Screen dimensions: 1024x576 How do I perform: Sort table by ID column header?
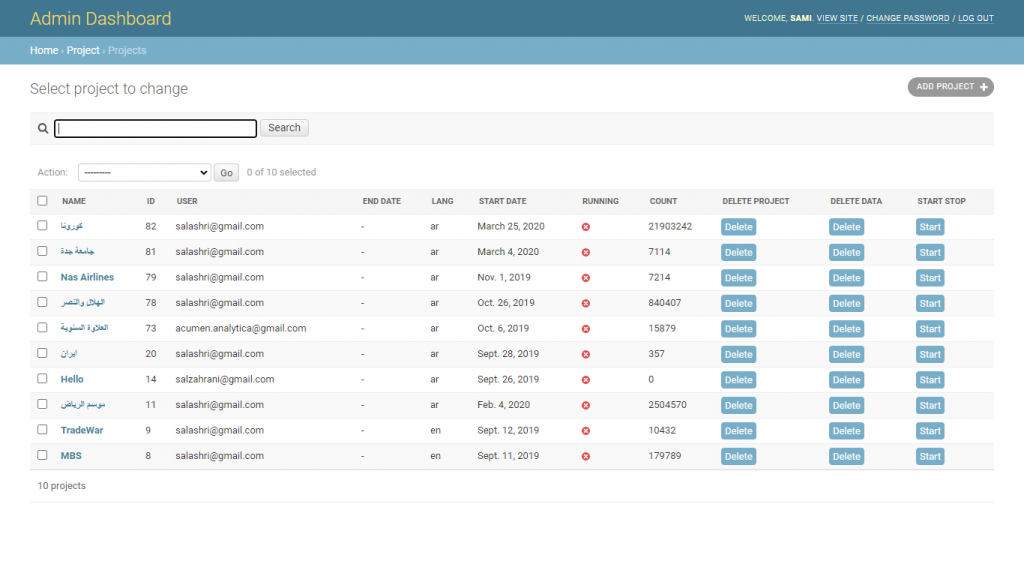pyautogui.click(x=151, y=201)
